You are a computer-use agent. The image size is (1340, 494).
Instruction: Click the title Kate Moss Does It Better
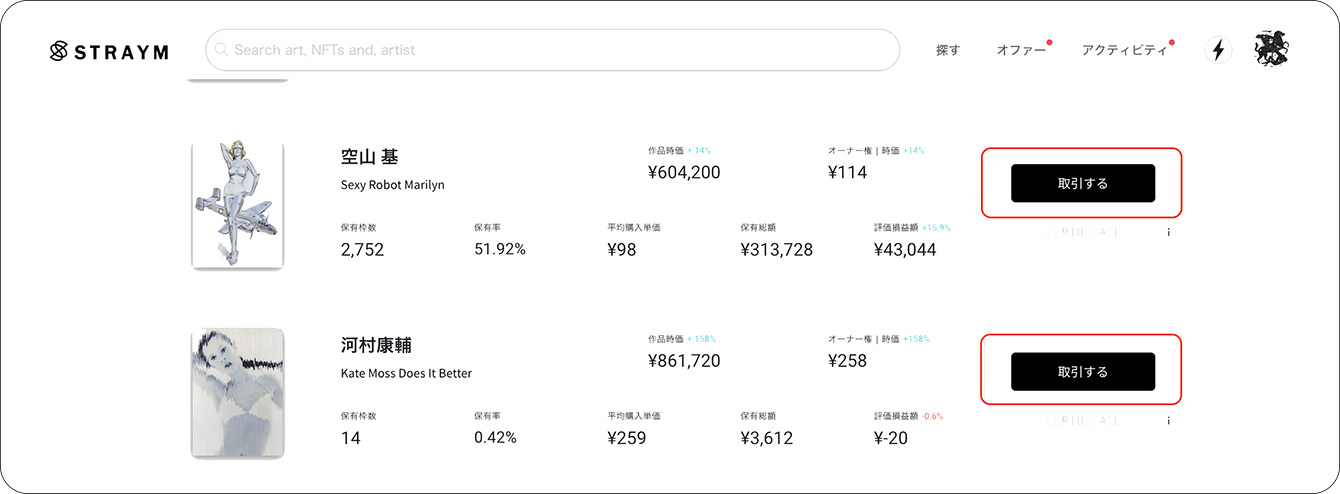[406, 373]
